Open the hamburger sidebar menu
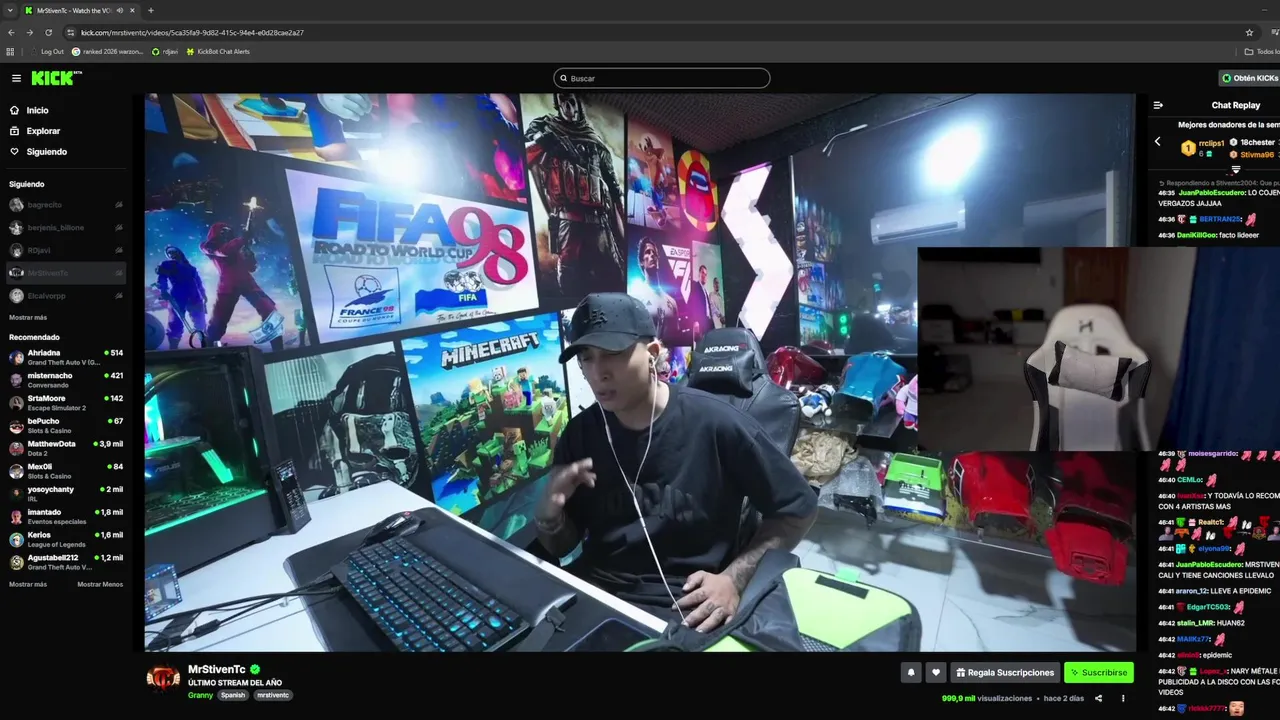Screen dimensions: 1280x720 pyautogui.click(x=16, y=78)
